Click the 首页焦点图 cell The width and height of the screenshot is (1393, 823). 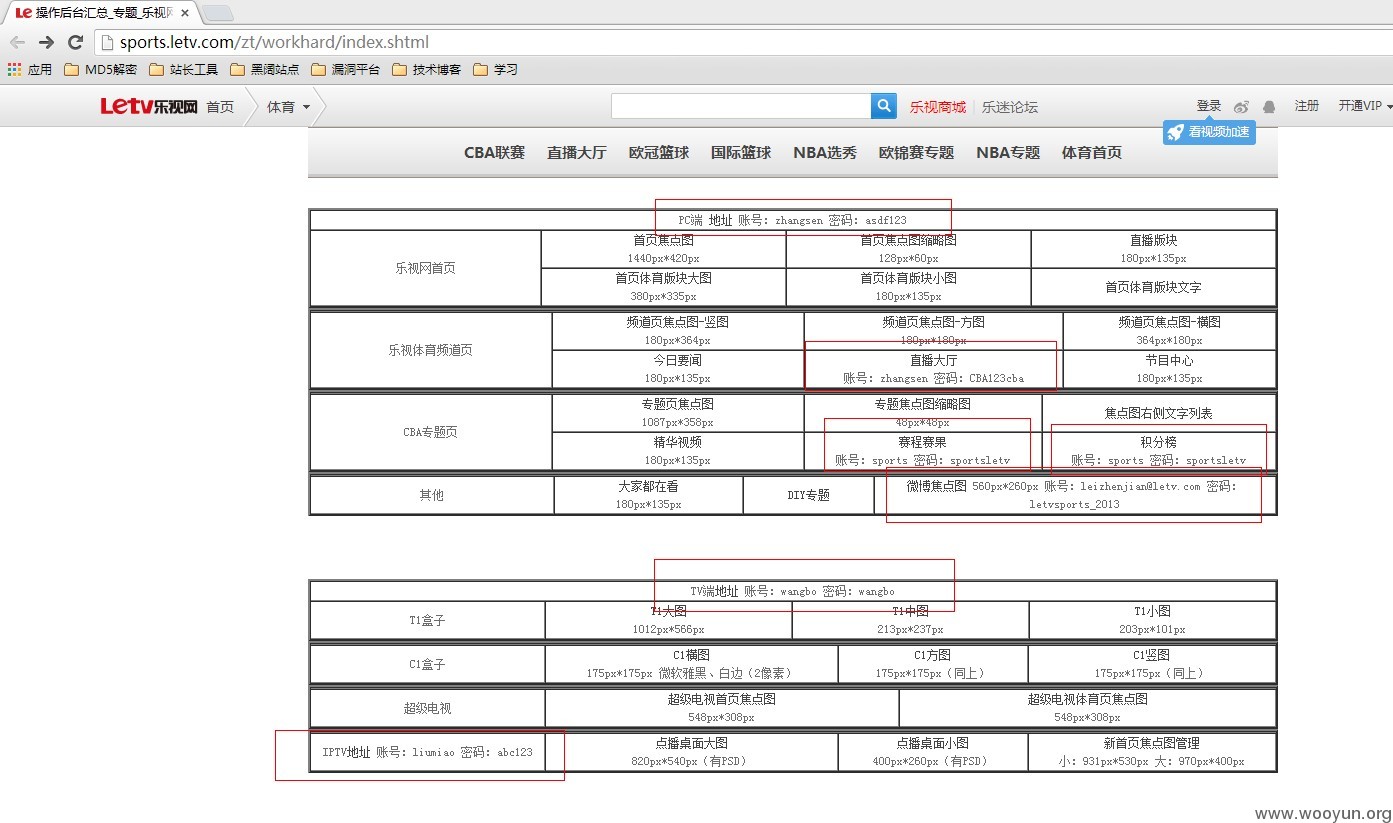(x=663, y=249)
